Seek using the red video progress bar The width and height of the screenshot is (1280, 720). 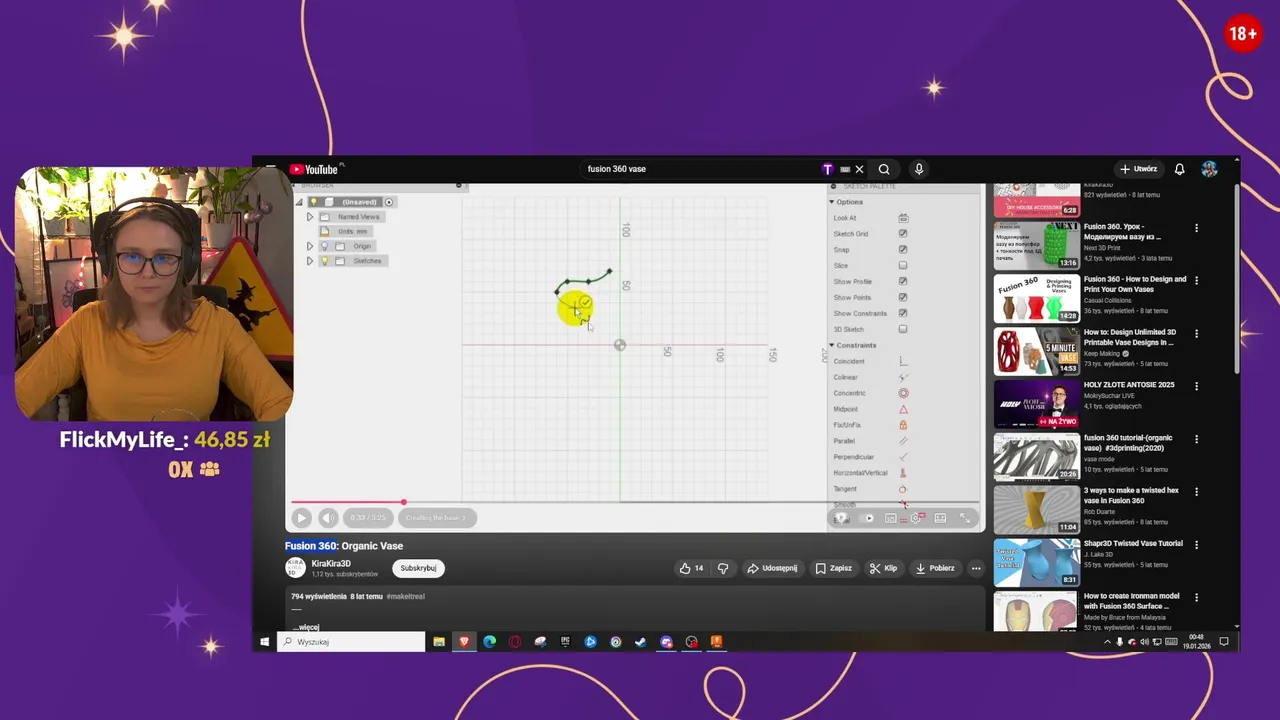pyautogui.click(x=635, y=502)
